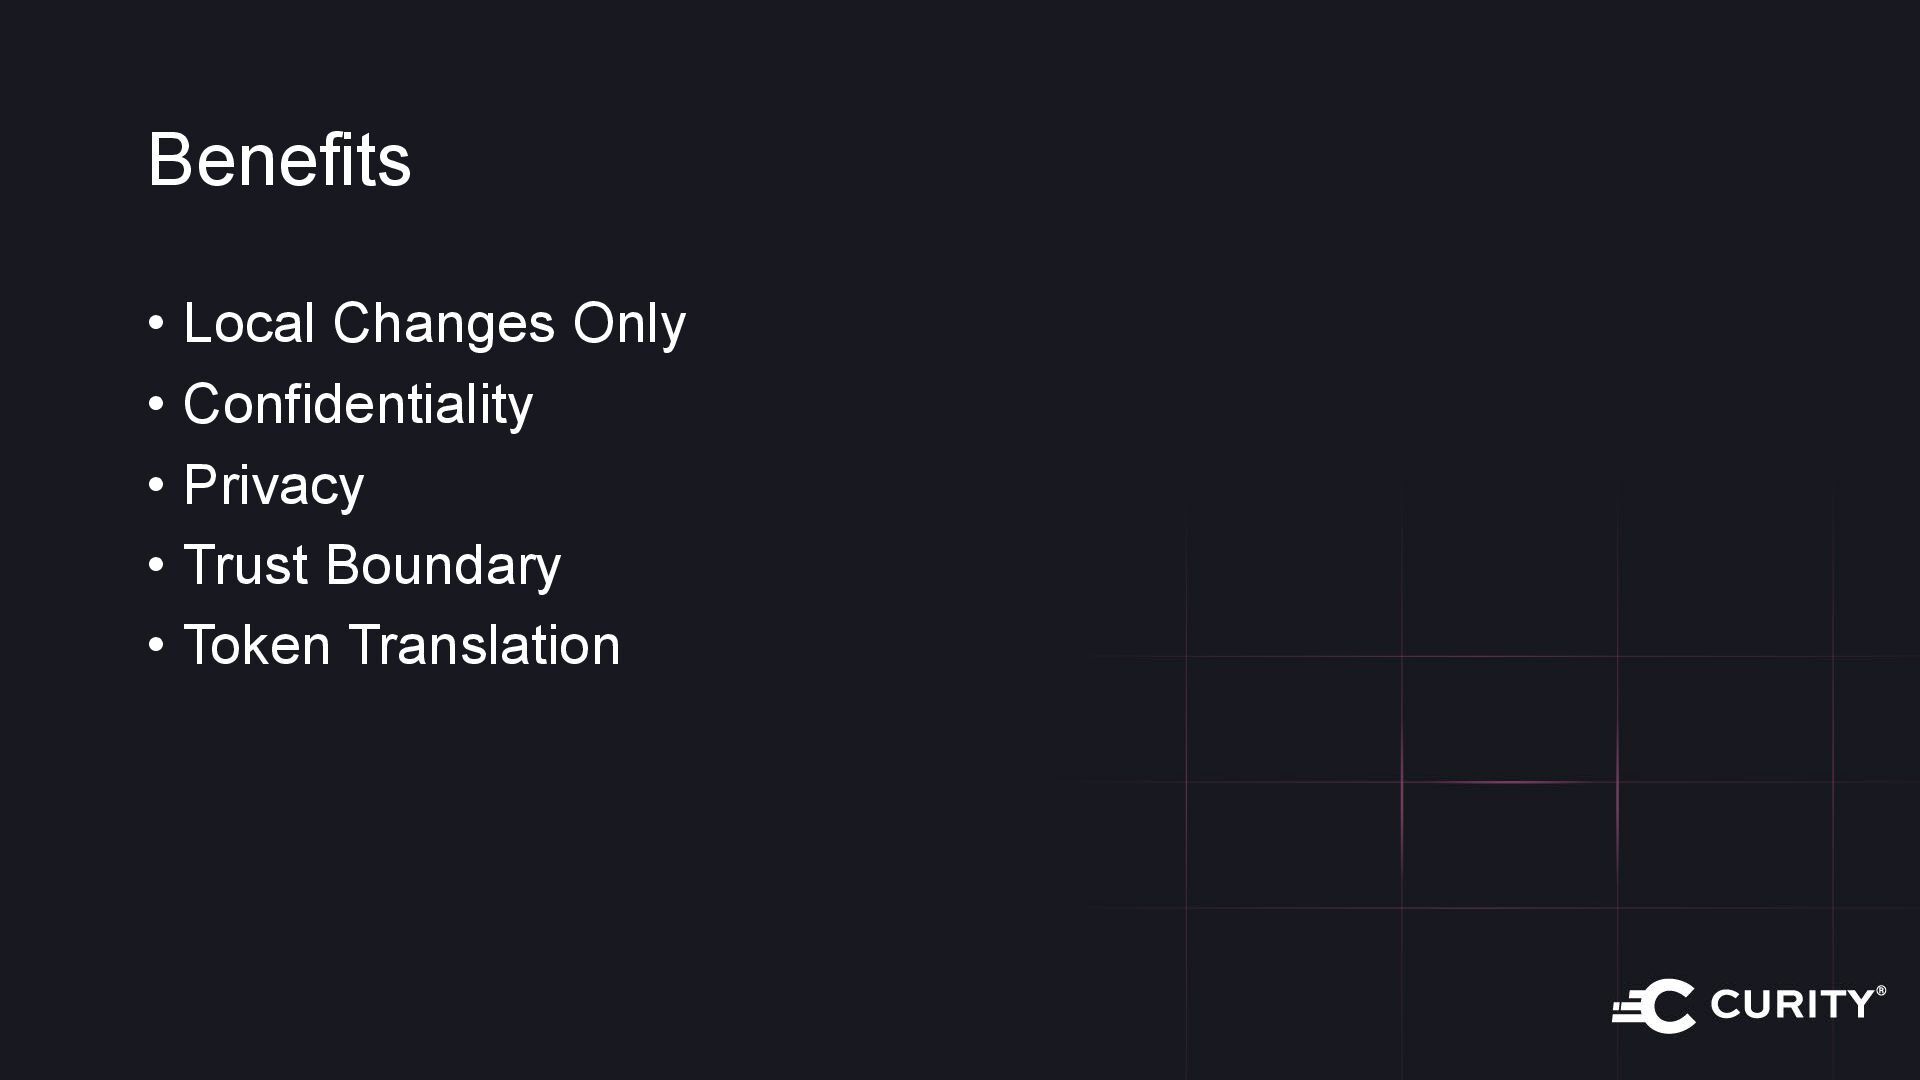Click the word Trust in fourth bullet
1920x1080 pixels.
[x=245, y=565]
